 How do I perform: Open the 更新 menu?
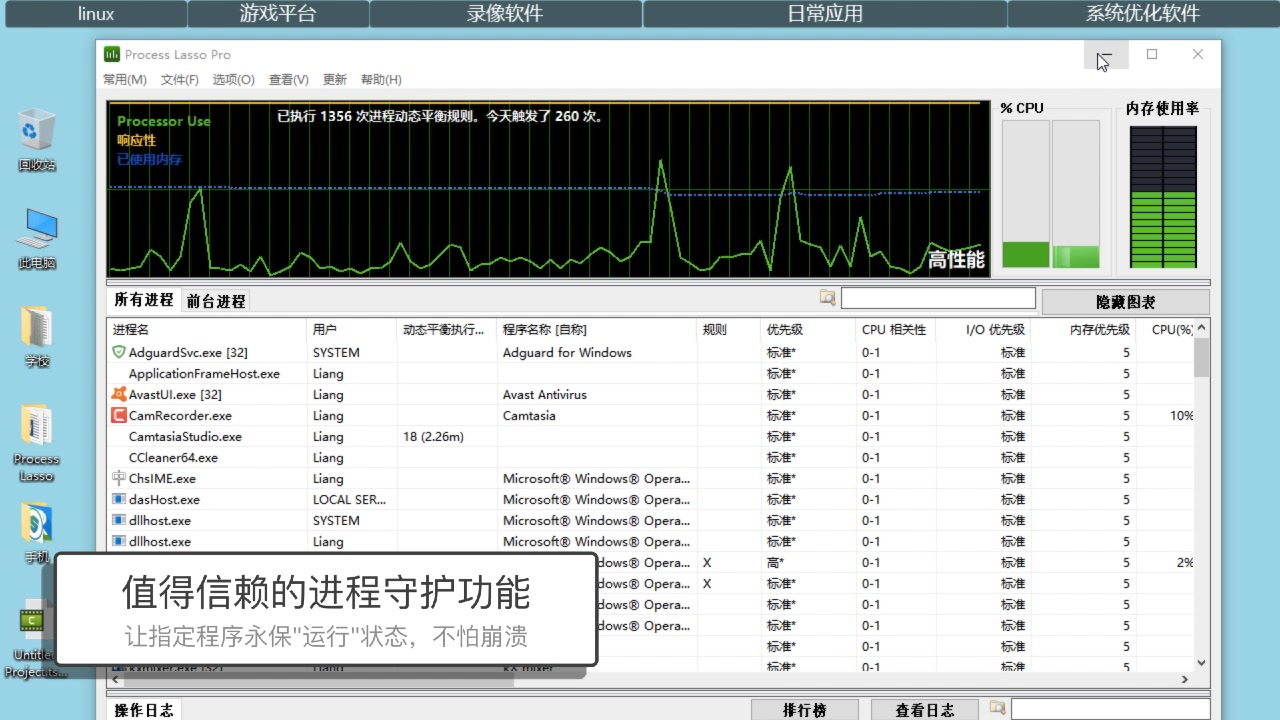tap(335, 80)
